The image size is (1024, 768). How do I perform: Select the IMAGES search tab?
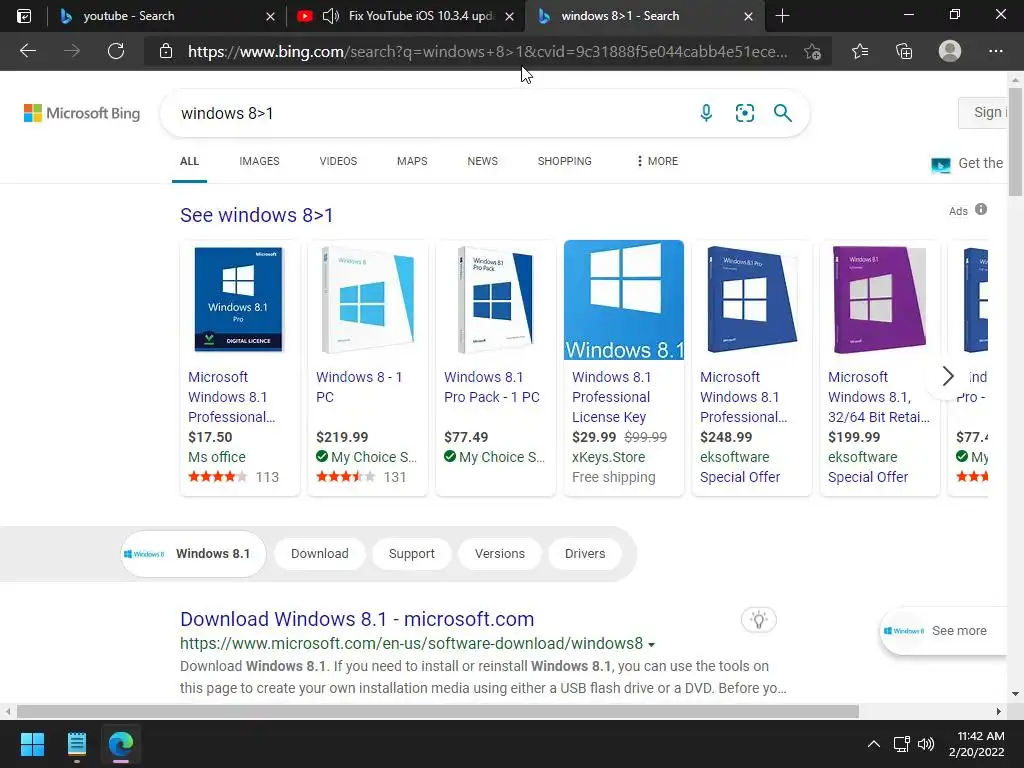(259, 161)
